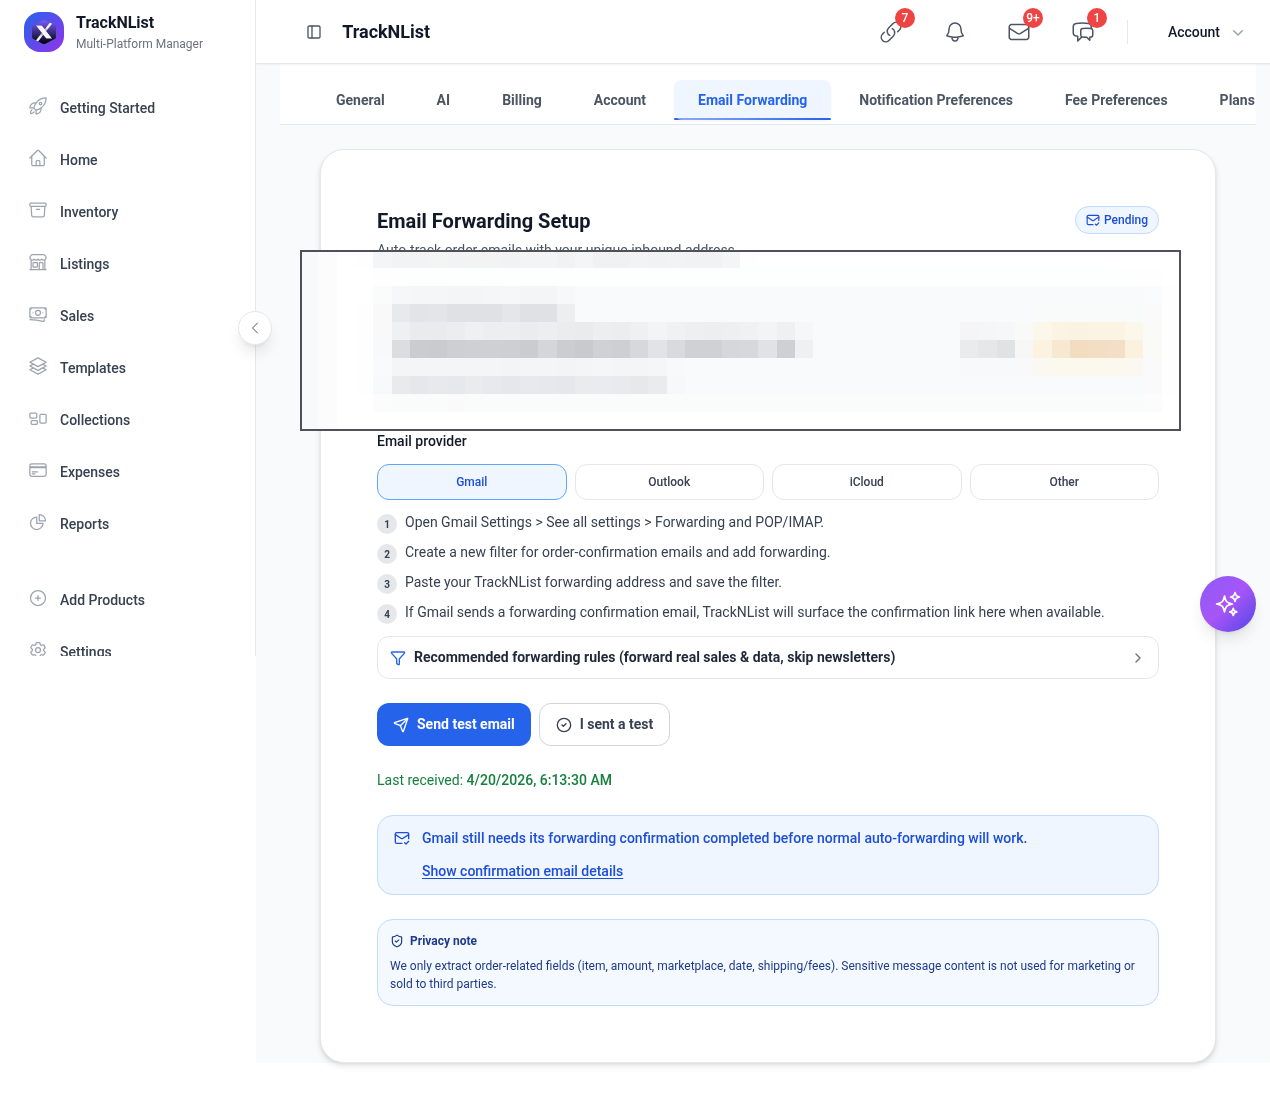Open Sales cash icon

[38, 315]
